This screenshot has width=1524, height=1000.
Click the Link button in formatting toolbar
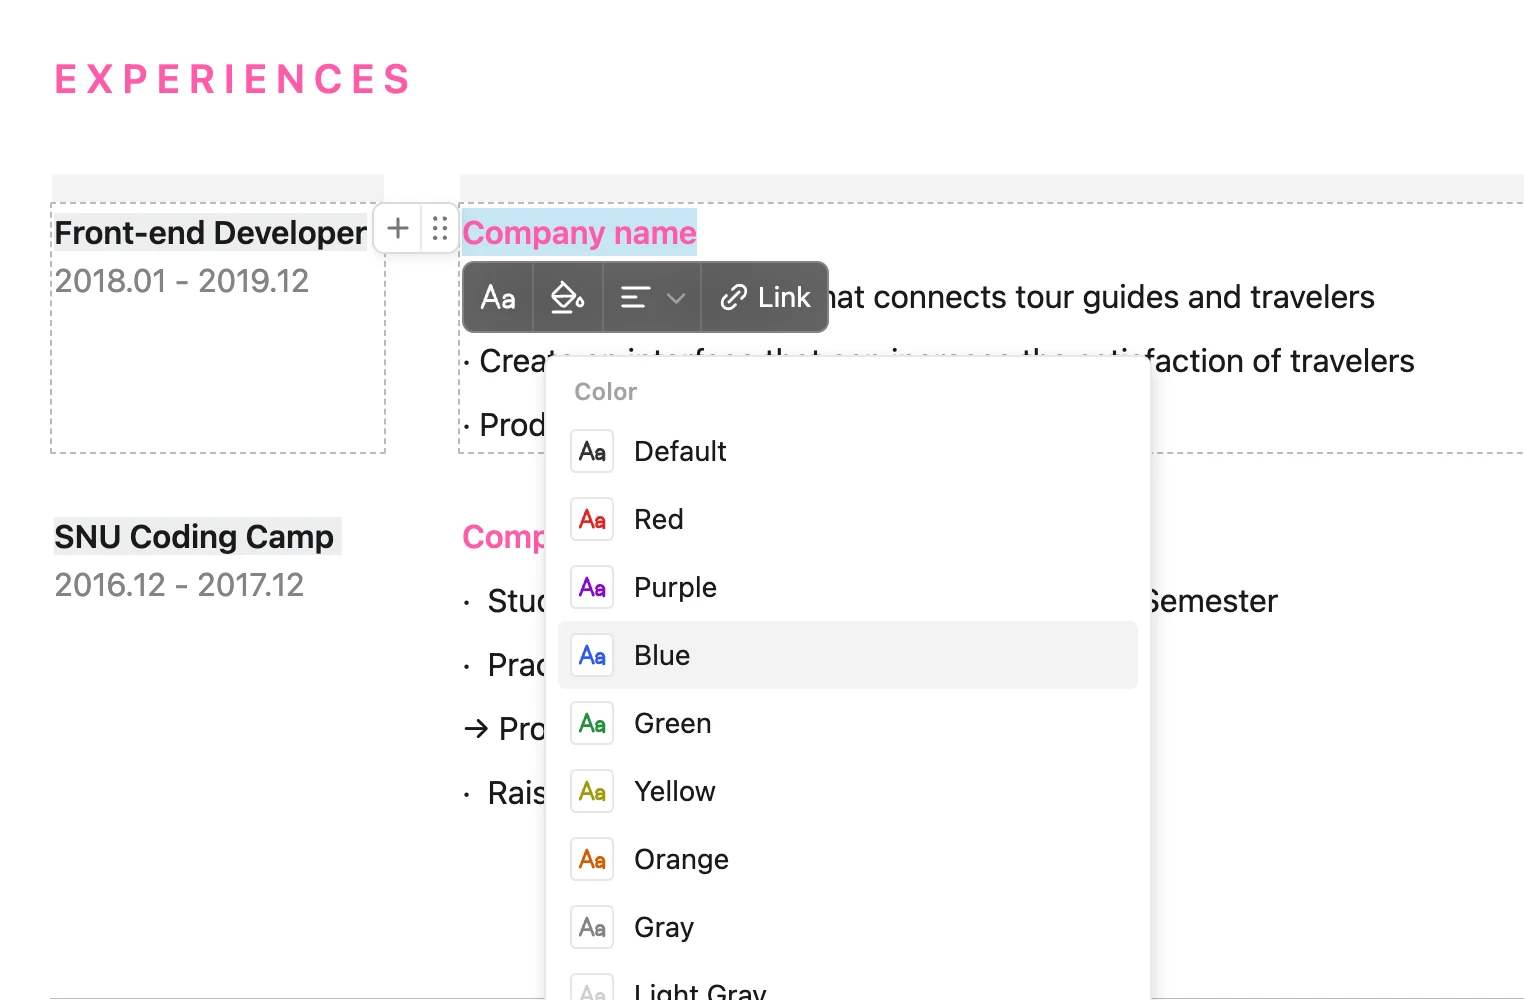tap(765, 297)
